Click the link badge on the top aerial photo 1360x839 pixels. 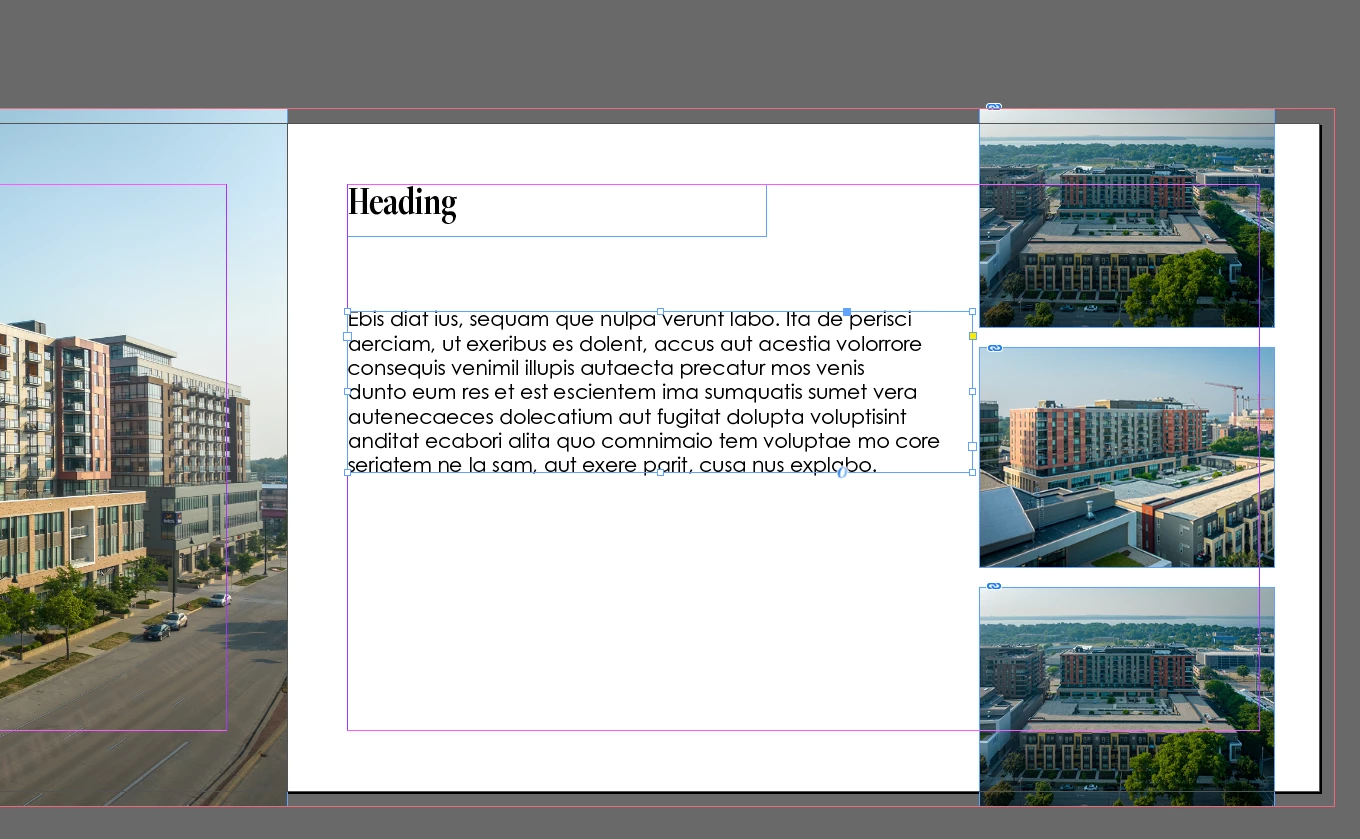coord(994,107)
